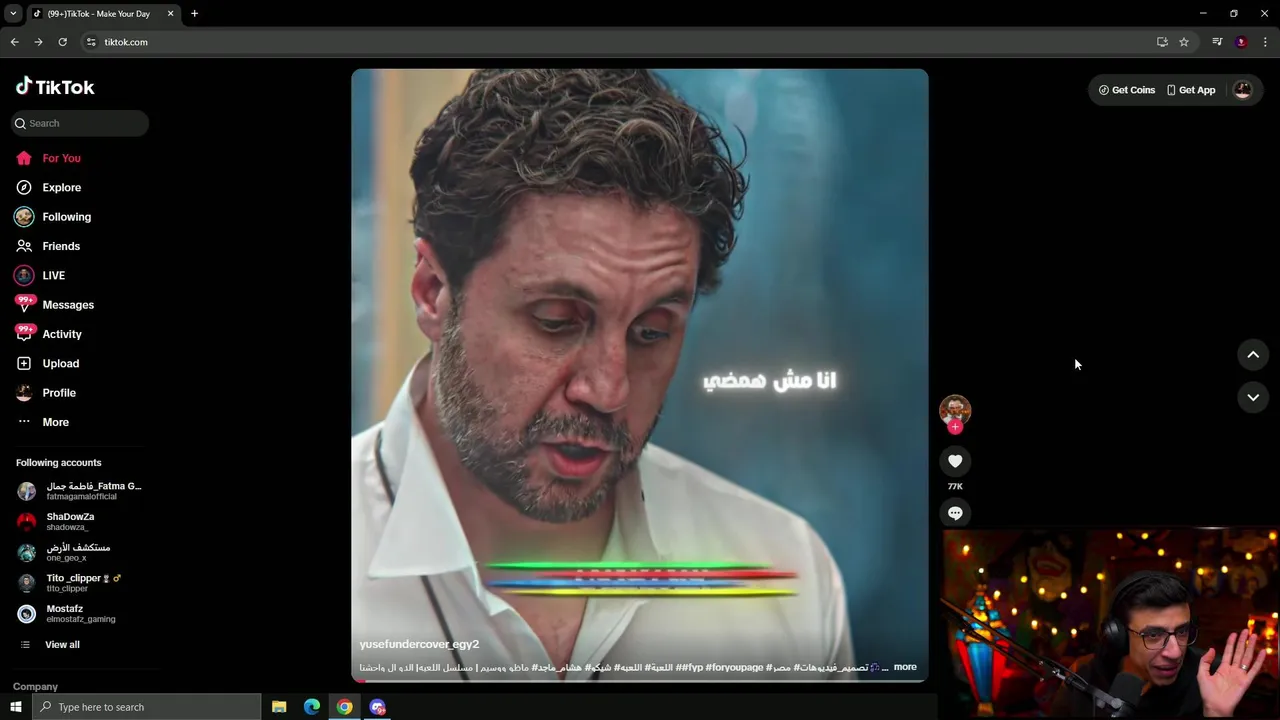Click the install app icon in address bar
This screenshot has height=720, width=1280.
click(1162, 42)
